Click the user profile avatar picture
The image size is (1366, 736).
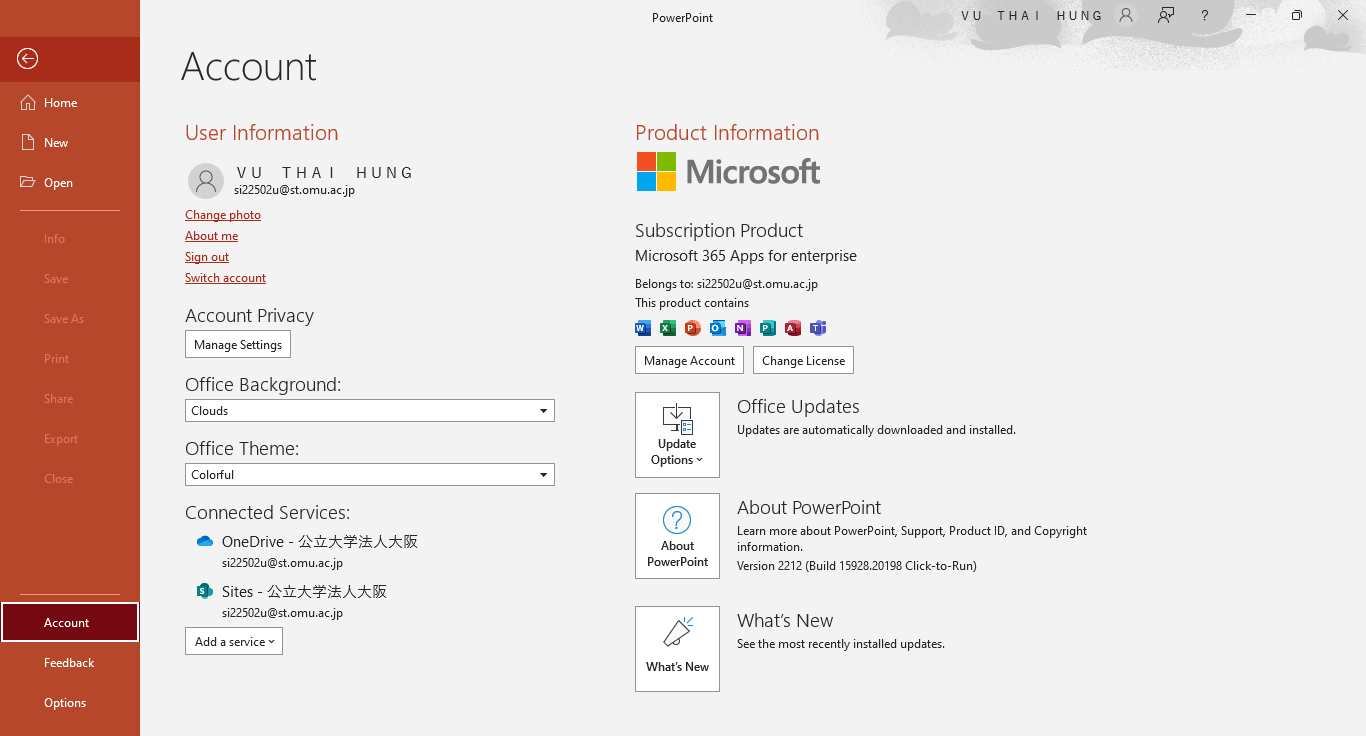[x=206, y=181]
